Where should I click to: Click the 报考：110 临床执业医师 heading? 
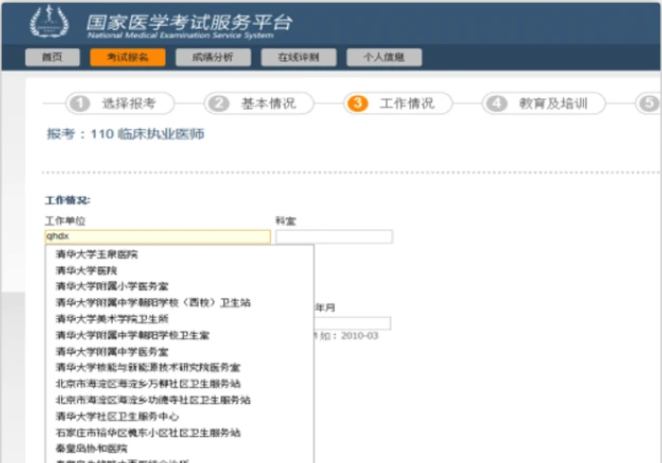pos(125,134)
